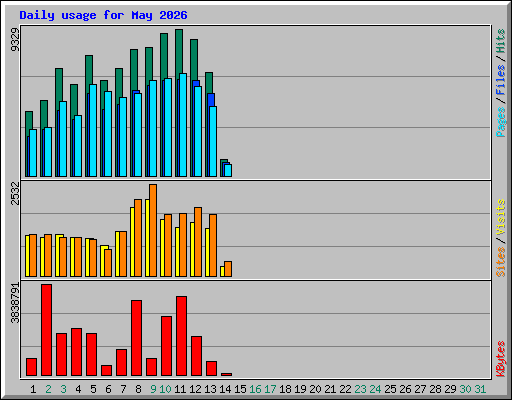The image size is (512, 400).
Task: Click day 17 on the date axis
Action: [x=270, y=389]
